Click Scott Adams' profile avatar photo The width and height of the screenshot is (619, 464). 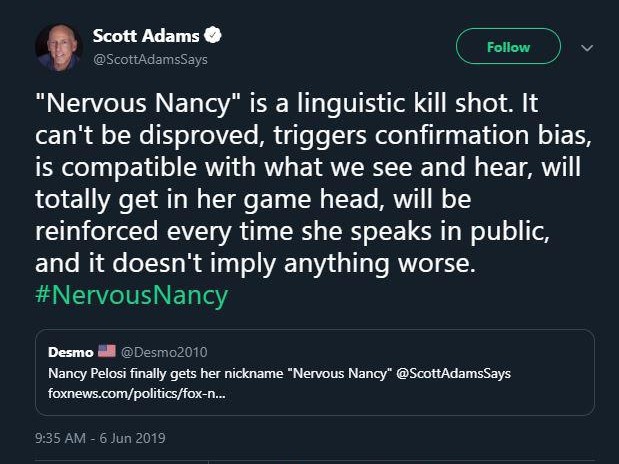pyautogui.click(x=58, y=48)
